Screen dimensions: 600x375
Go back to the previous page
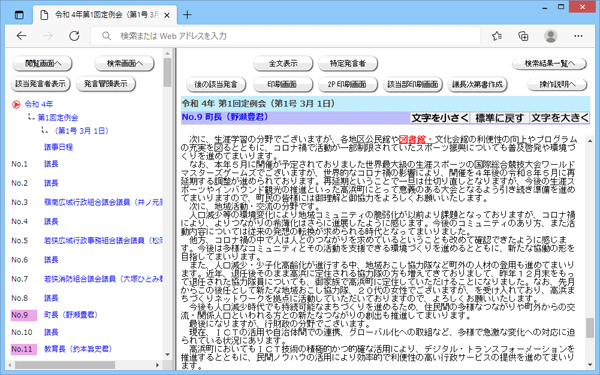(22, 36)
